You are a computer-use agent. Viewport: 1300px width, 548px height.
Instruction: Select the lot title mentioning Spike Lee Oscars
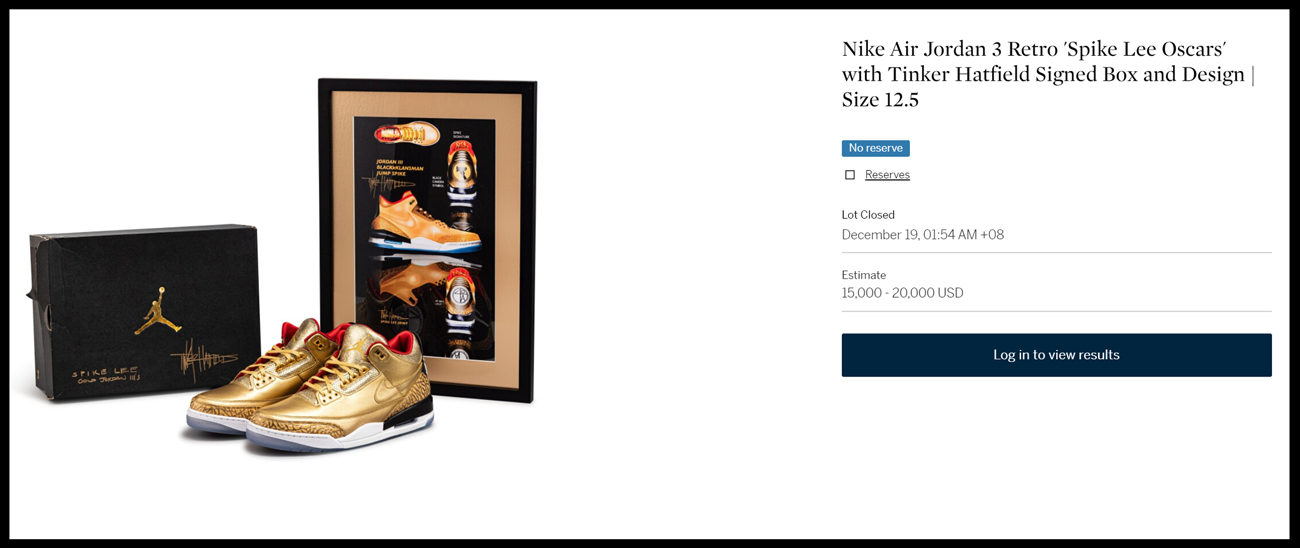1048,74
